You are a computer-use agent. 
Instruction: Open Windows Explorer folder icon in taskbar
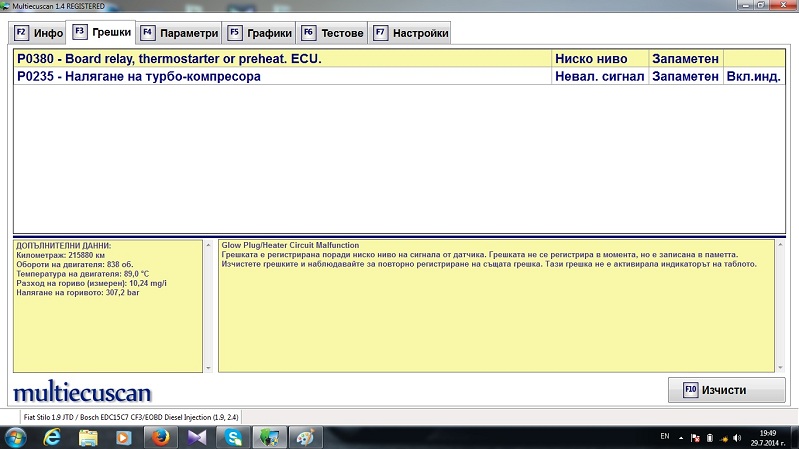[x=87, y=437]
